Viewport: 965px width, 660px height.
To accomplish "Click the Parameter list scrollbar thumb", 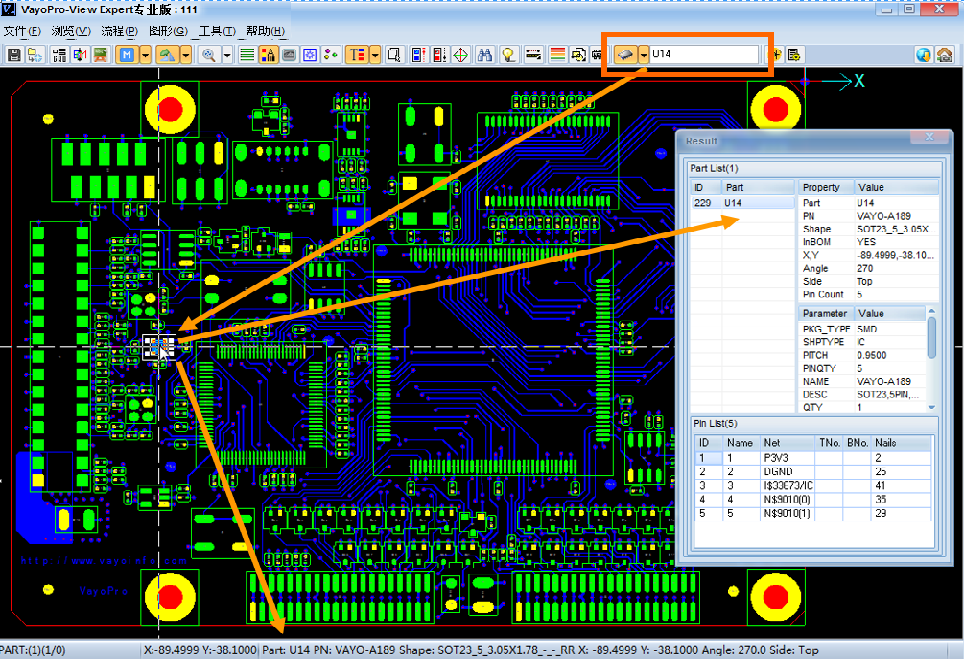I will coord(931,337).
